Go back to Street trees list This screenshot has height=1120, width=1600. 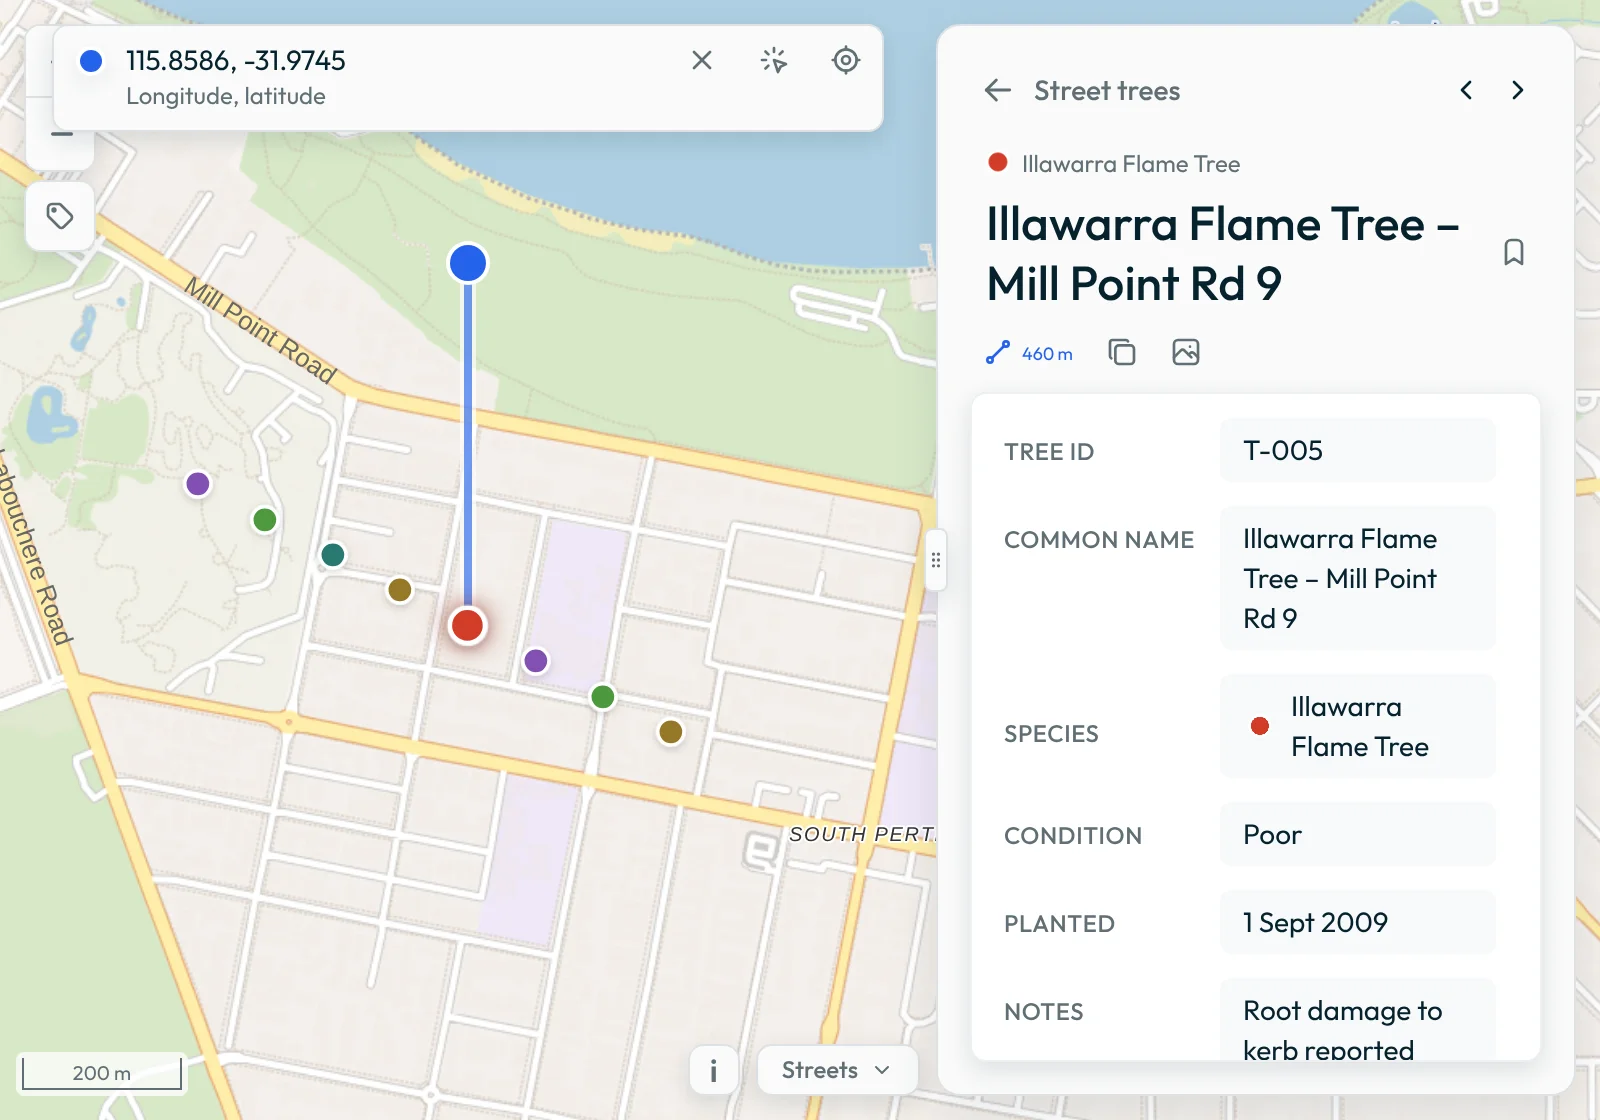[x=998, y=90]
